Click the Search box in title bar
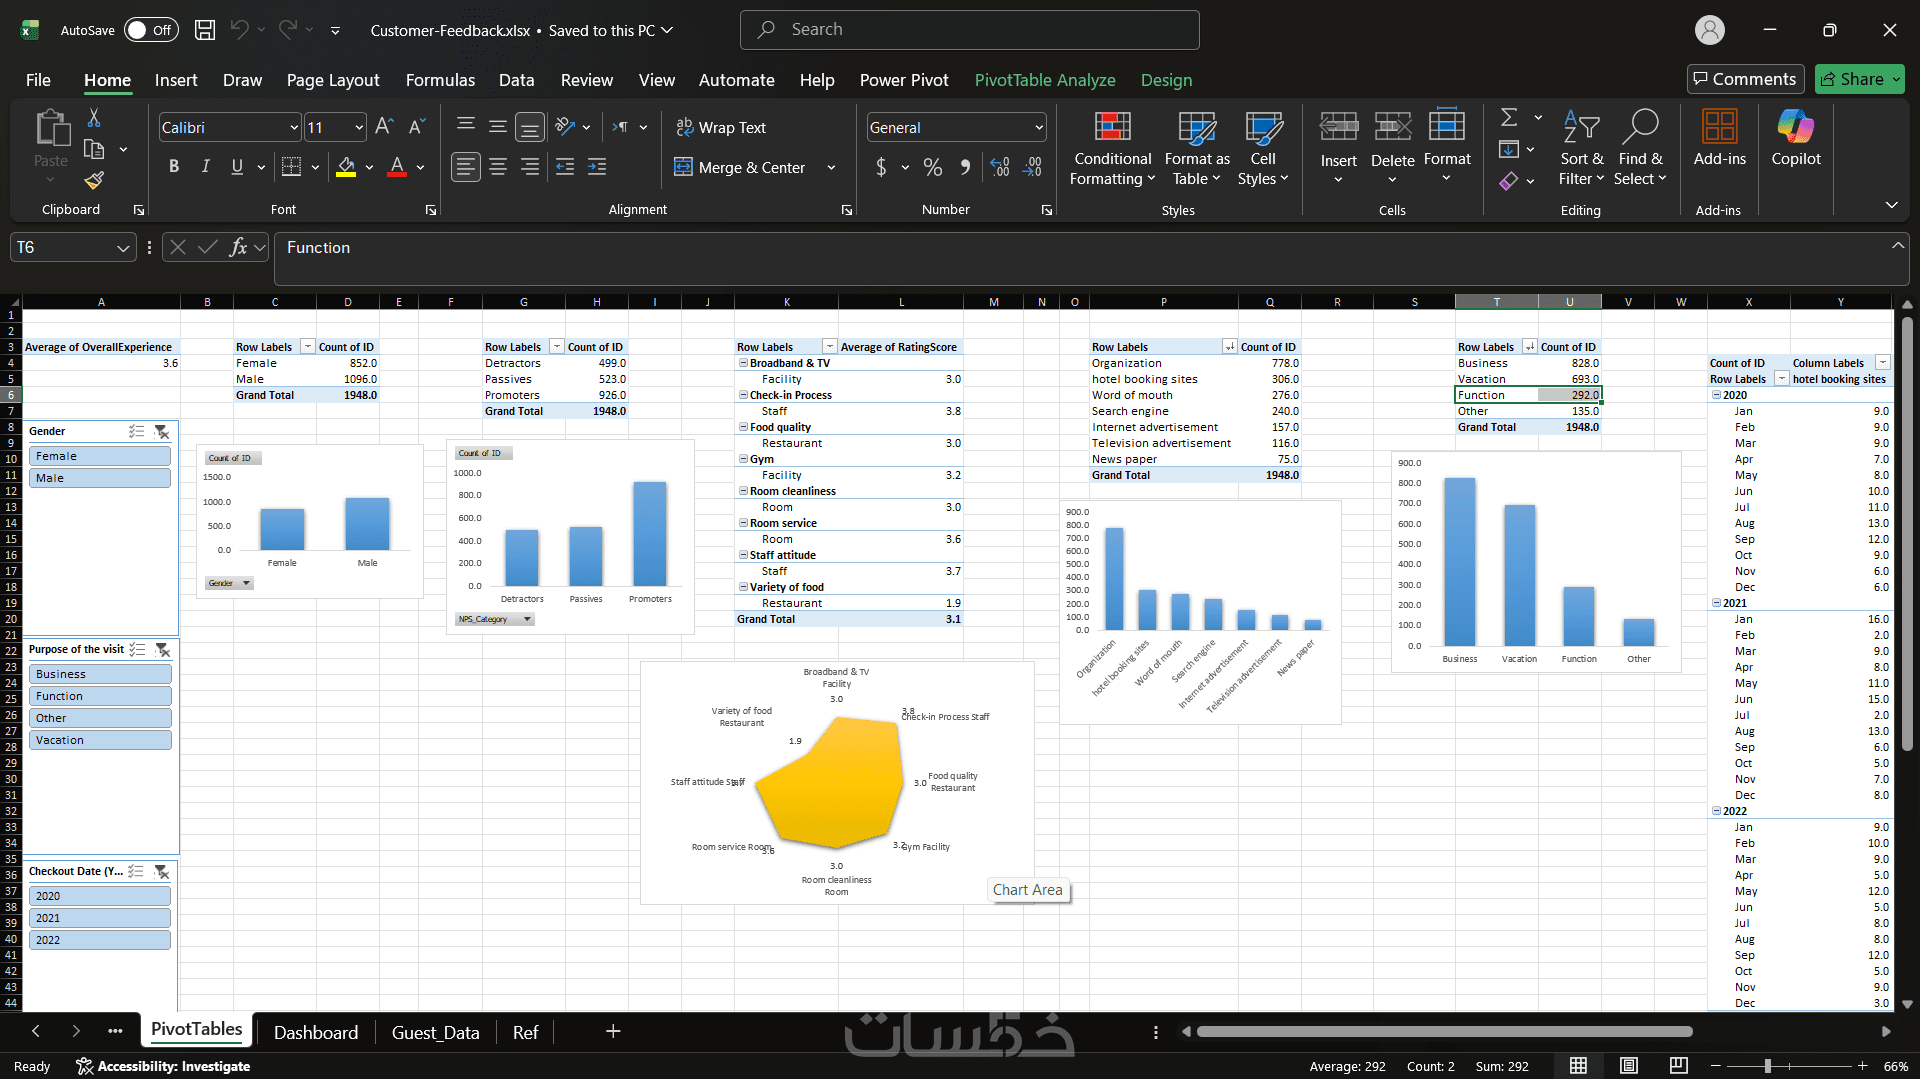Viewport: 1920px width, 1080px height. point(969,30)
